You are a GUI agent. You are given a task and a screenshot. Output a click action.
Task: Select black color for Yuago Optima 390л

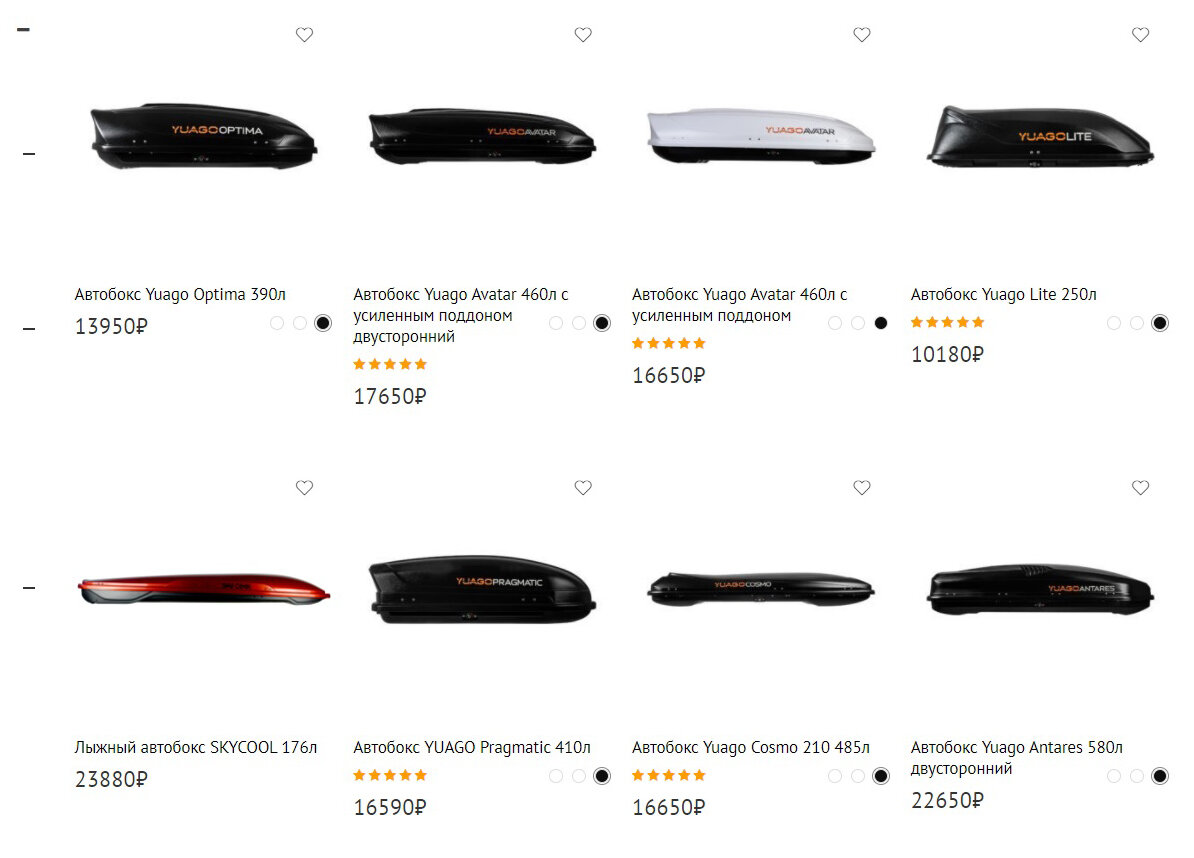point(323,323)
